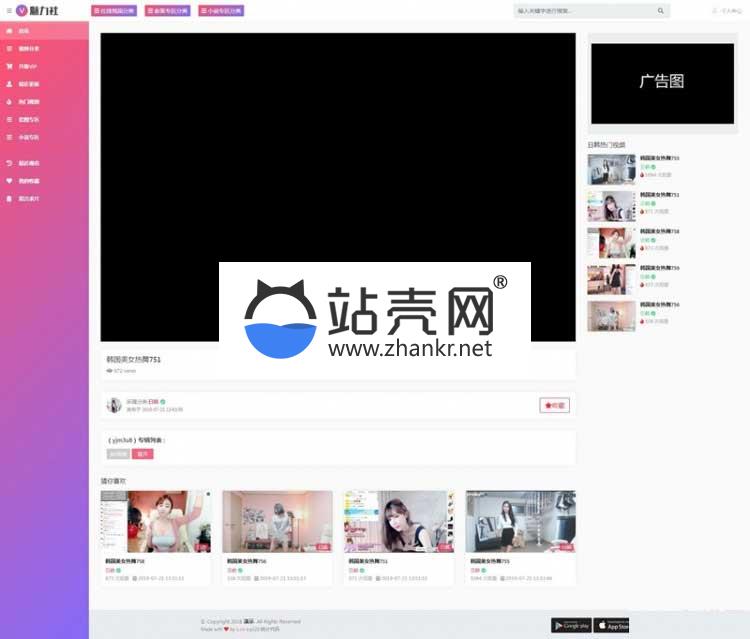The image size is (750, 639).
Task: Click the history icon in sidebar
Action: (x=9, y=162)
